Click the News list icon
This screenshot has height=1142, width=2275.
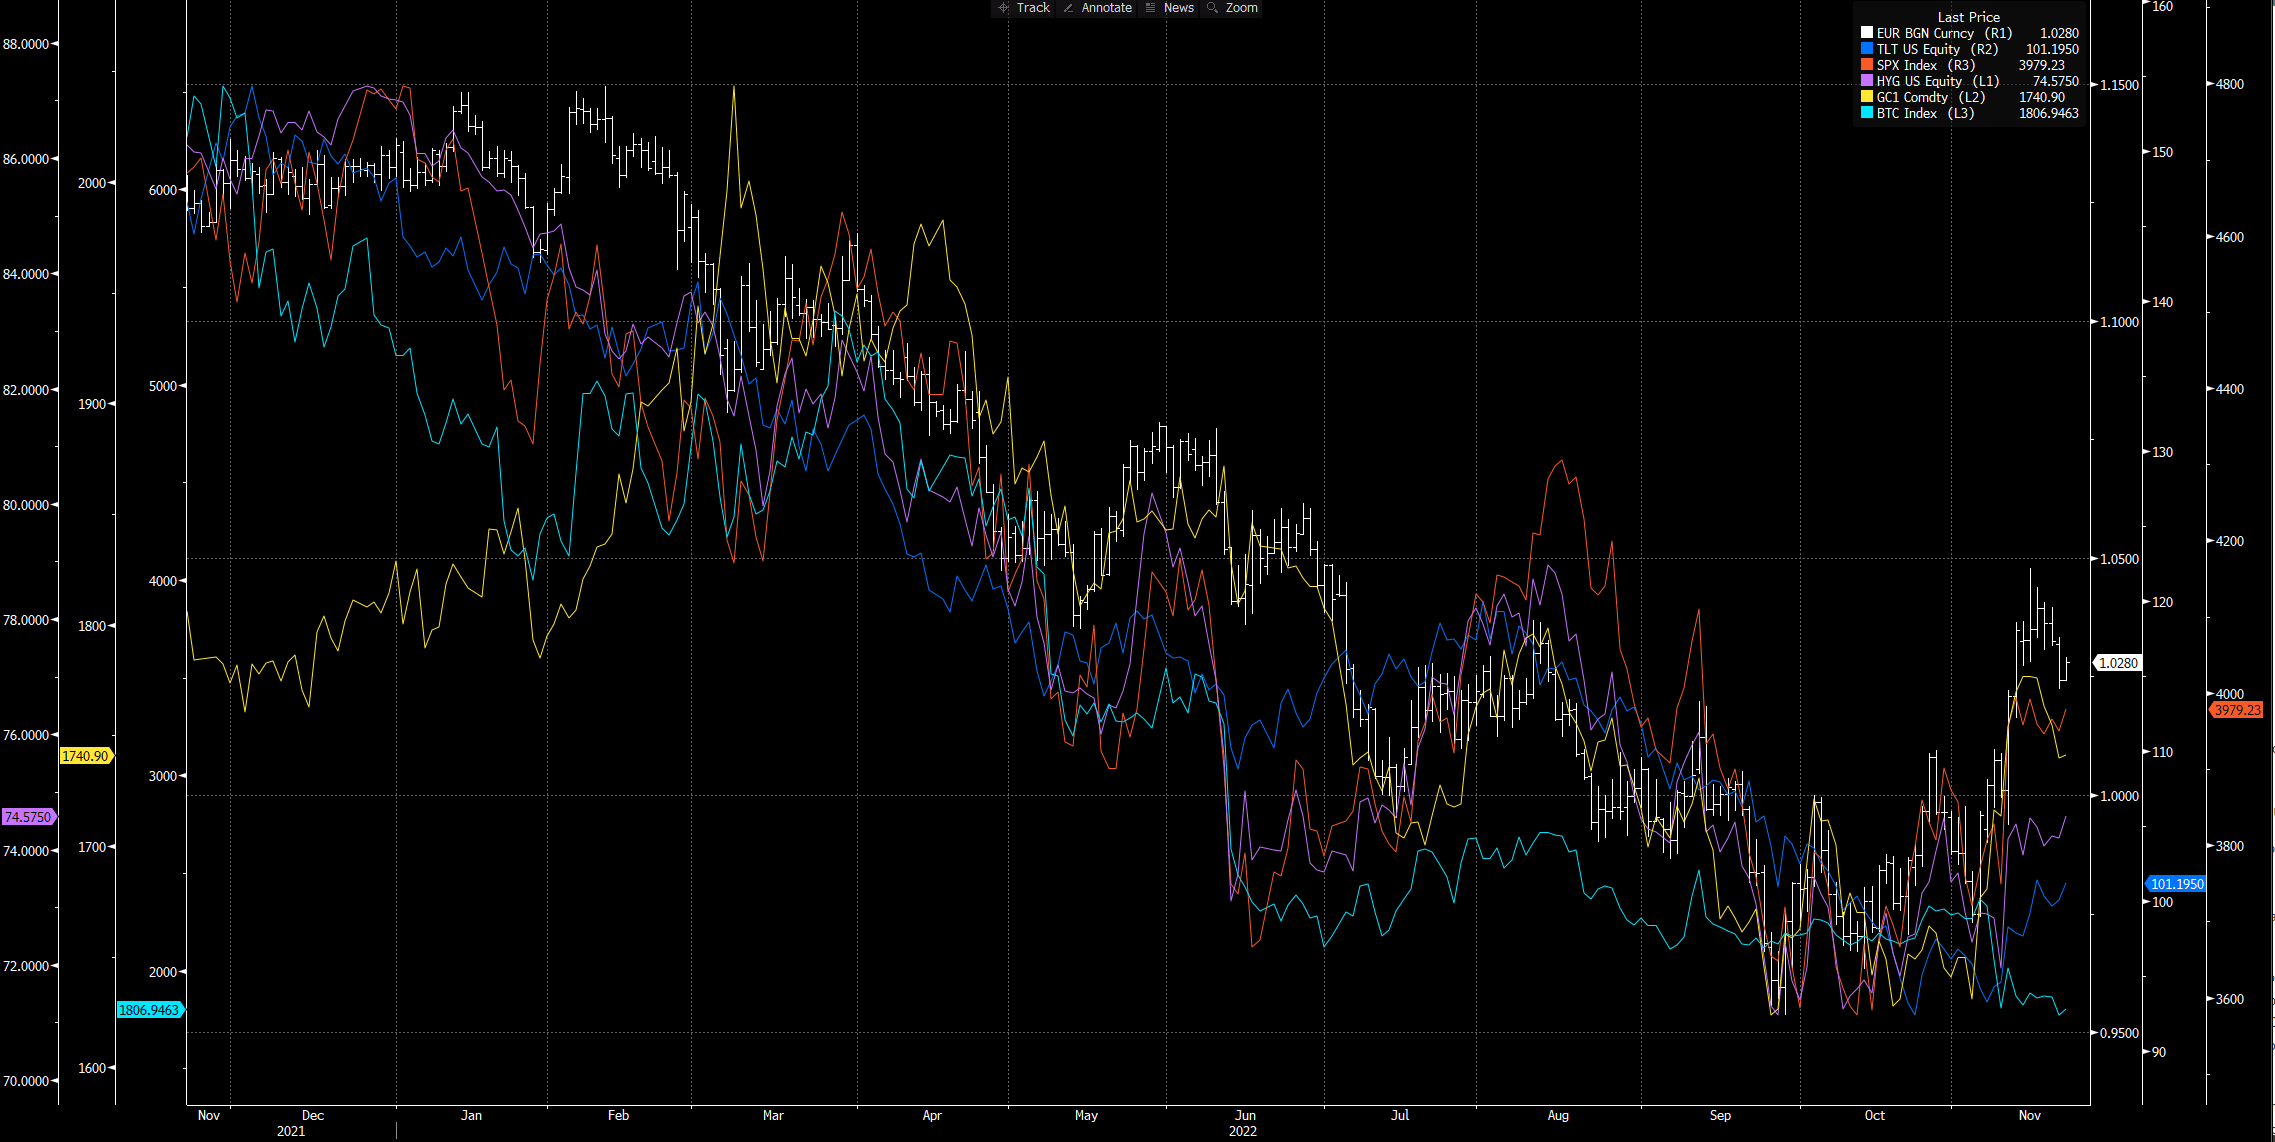(x=1150, y=8)
